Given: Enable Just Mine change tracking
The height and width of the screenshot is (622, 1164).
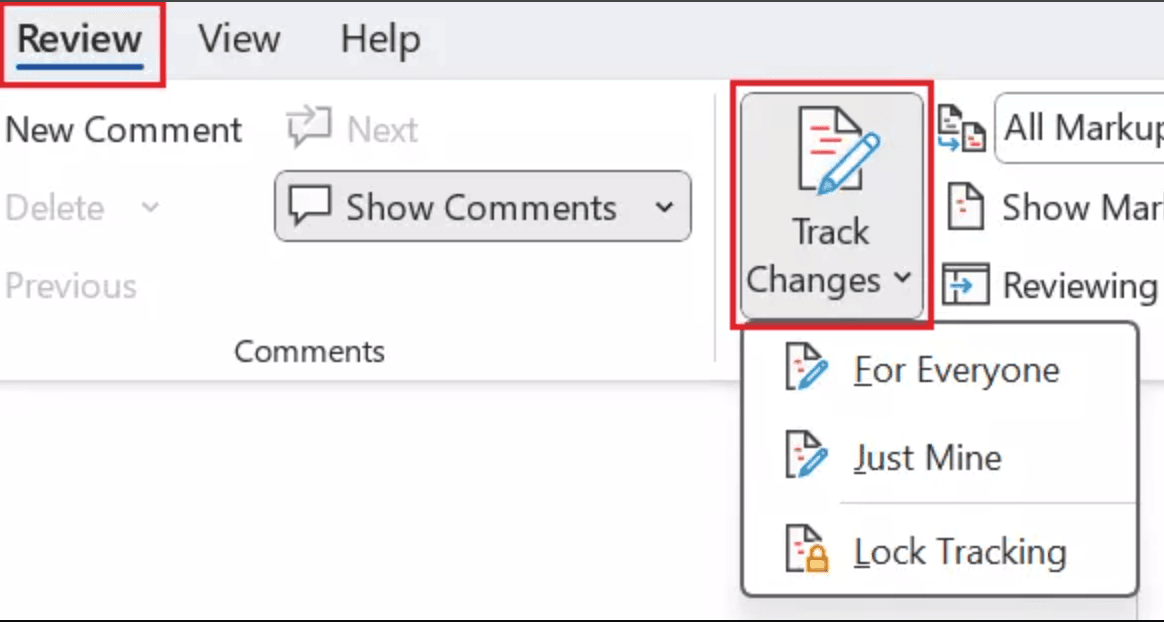Looking at the screenshot, I should (x=927, y=457).
